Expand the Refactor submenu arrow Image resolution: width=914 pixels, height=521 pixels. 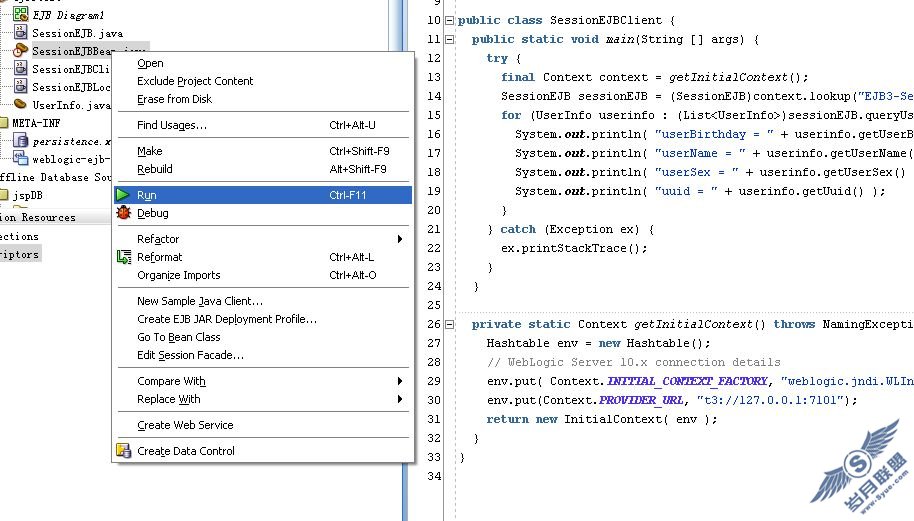click(400, 239)
